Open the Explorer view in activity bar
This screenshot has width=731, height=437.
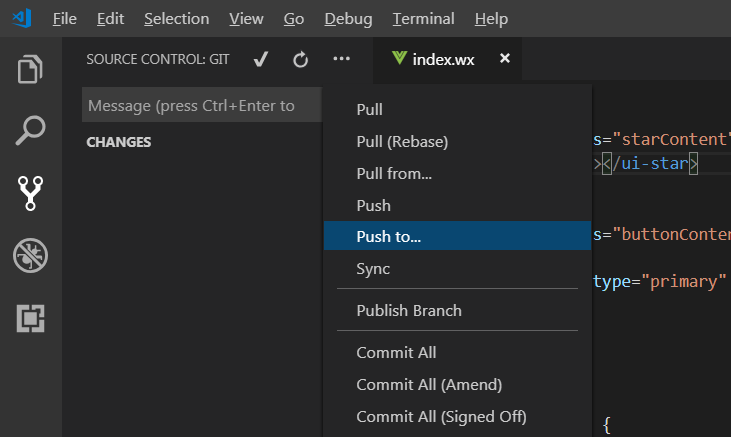(x=30, y=69)
